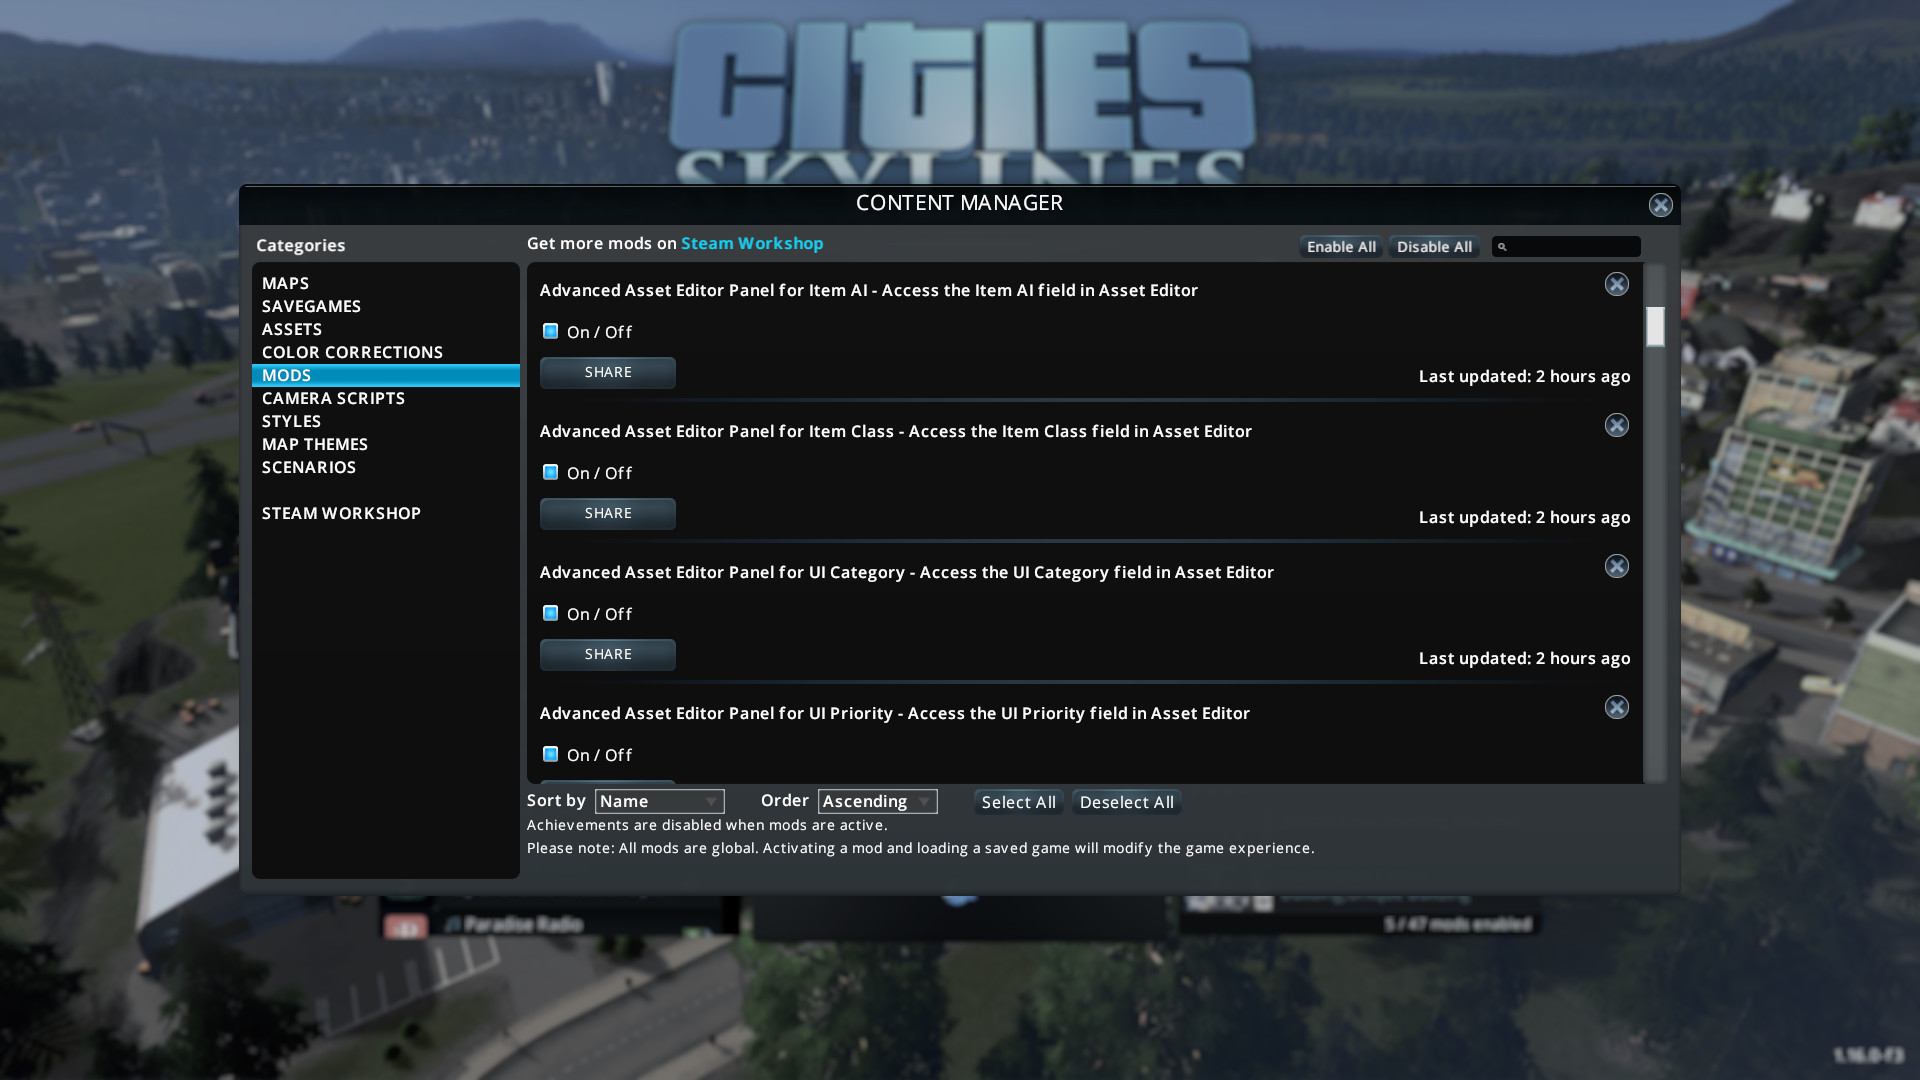Screen dimensions: 1920x1080
Task: Click the mods list scrollbar handle
Action: pyautogui.click(x=1655, y=327)
